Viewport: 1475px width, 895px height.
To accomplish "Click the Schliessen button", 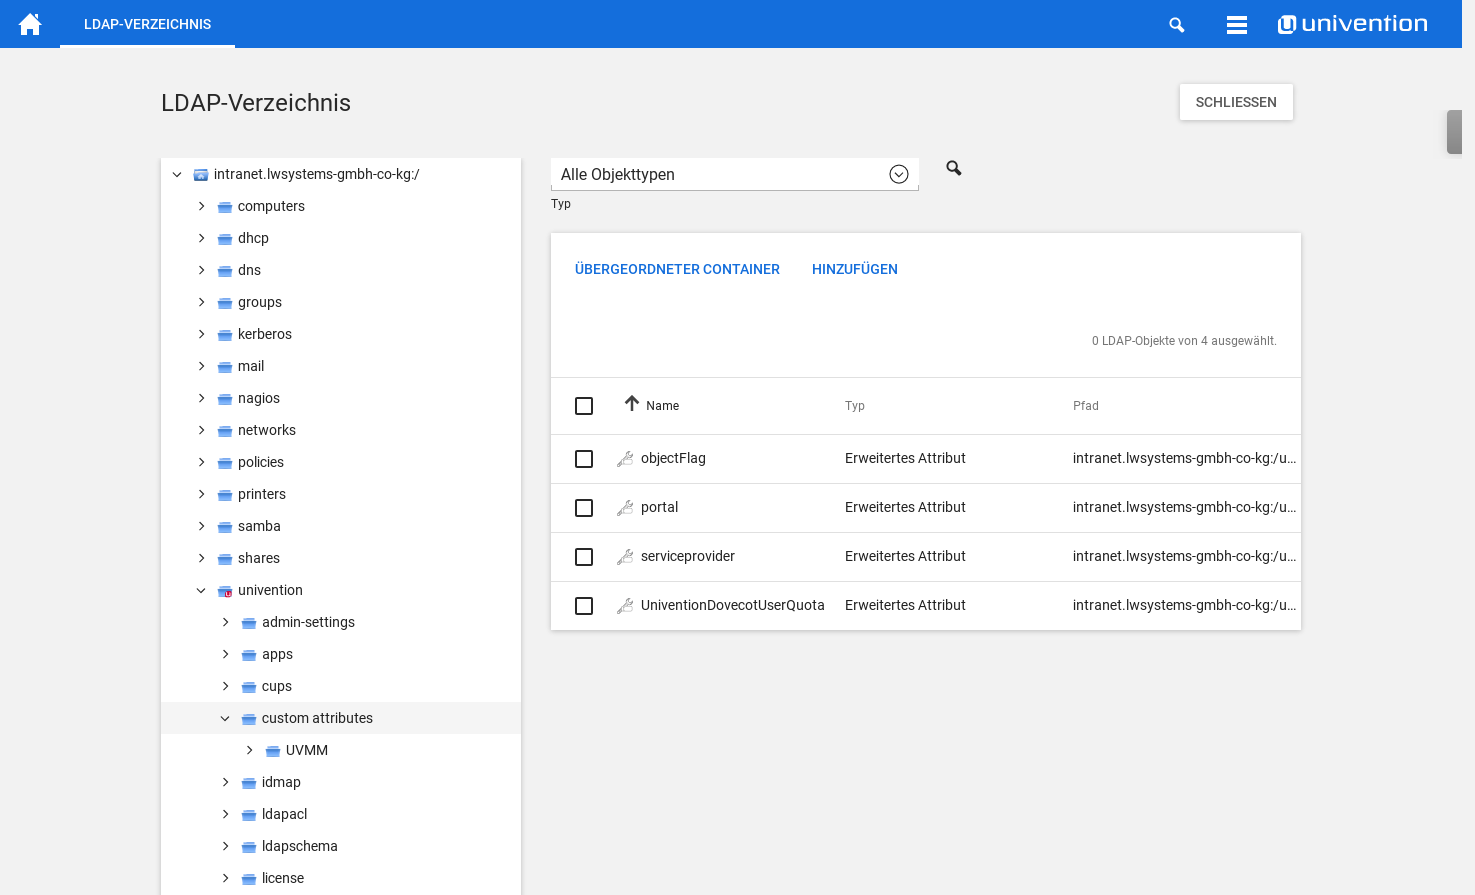I will tap(1235, 102).
